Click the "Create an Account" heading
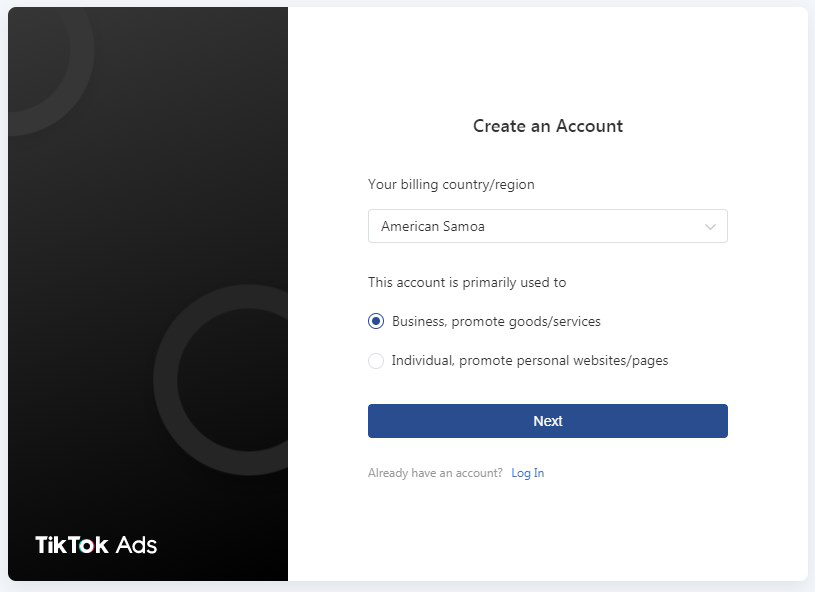This screenshot has width=815, height=592. pos(548,126)
